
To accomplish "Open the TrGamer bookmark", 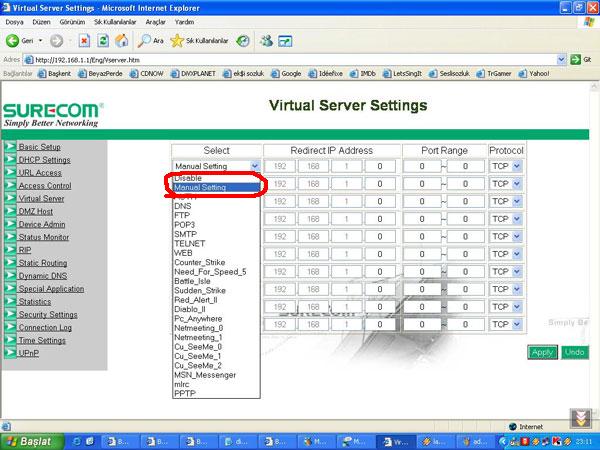I will point(494,73).
